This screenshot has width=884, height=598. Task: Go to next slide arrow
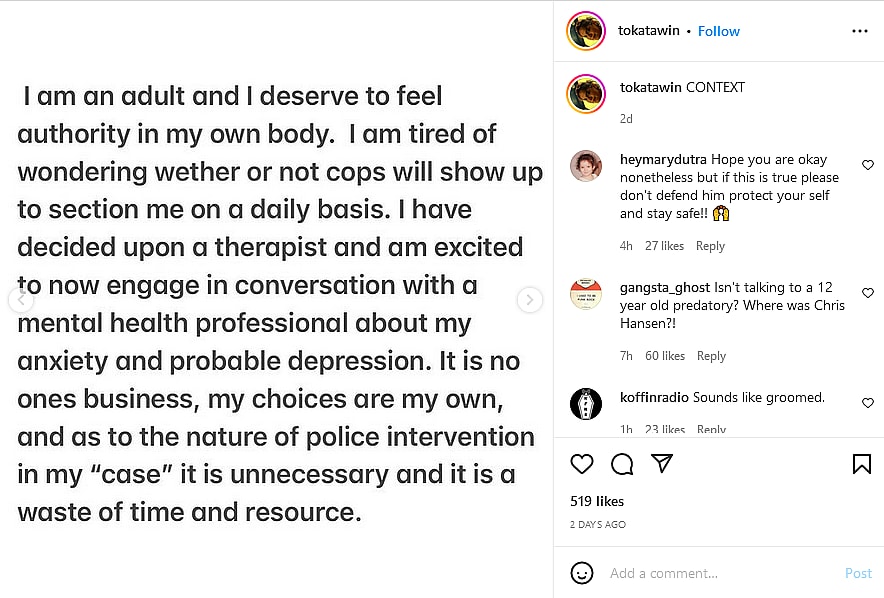click(530, 299)
